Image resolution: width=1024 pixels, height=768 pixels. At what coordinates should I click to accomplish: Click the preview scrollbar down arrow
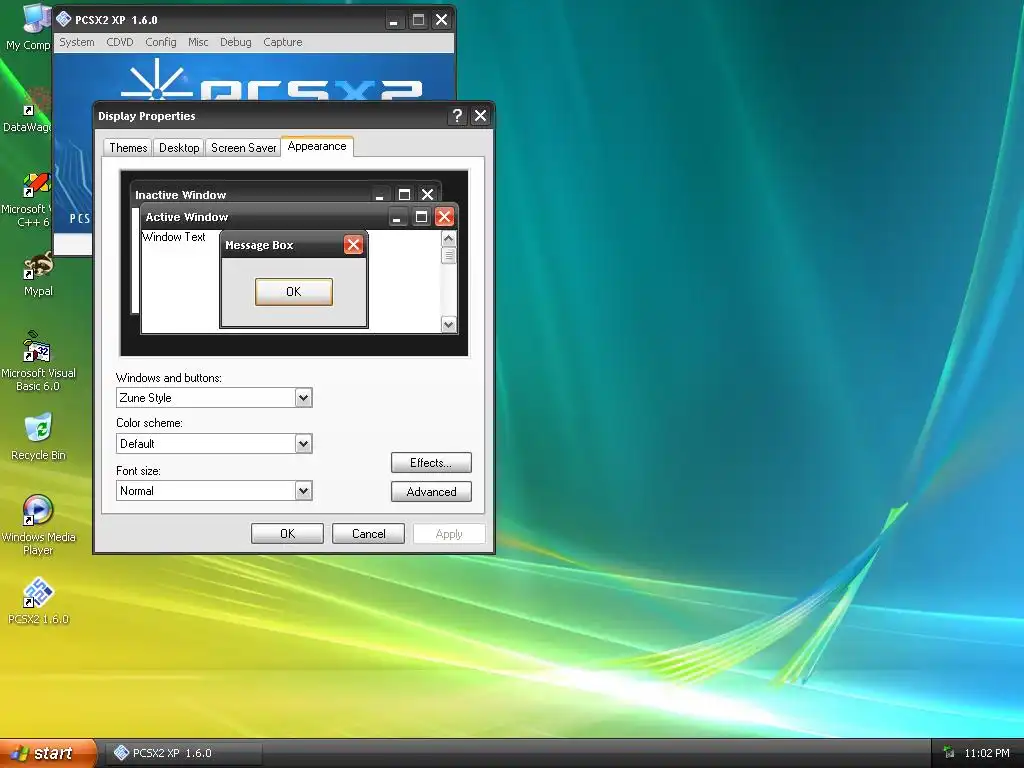[x=449, y=325]
